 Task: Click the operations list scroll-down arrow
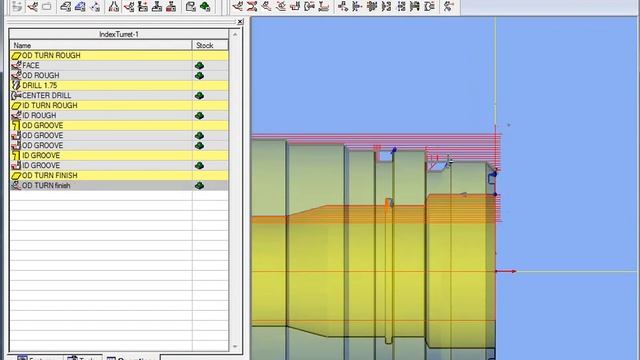click(235, 347)
